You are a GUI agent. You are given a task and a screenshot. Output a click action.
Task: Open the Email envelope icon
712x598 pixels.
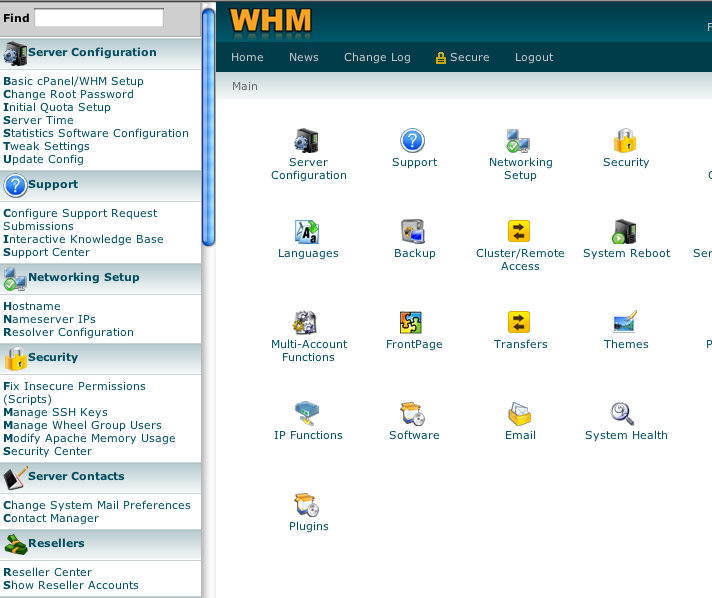pos(519,414)
